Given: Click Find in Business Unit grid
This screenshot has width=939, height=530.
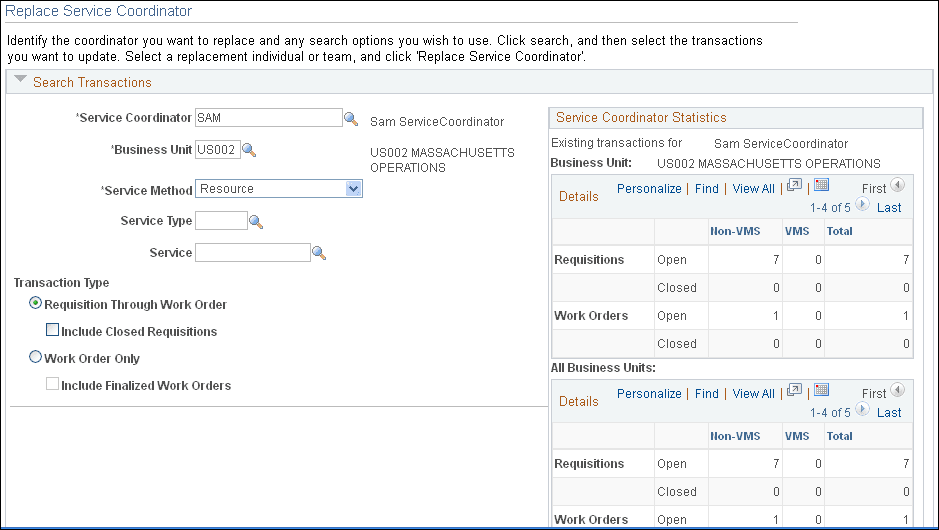Looking at the screenshot, I should (707, 189).
